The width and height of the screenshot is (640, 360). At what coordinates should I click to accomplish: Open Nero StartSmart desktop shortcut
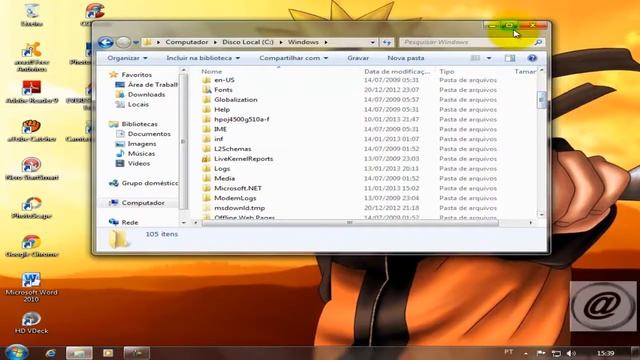tap(31, 169)
